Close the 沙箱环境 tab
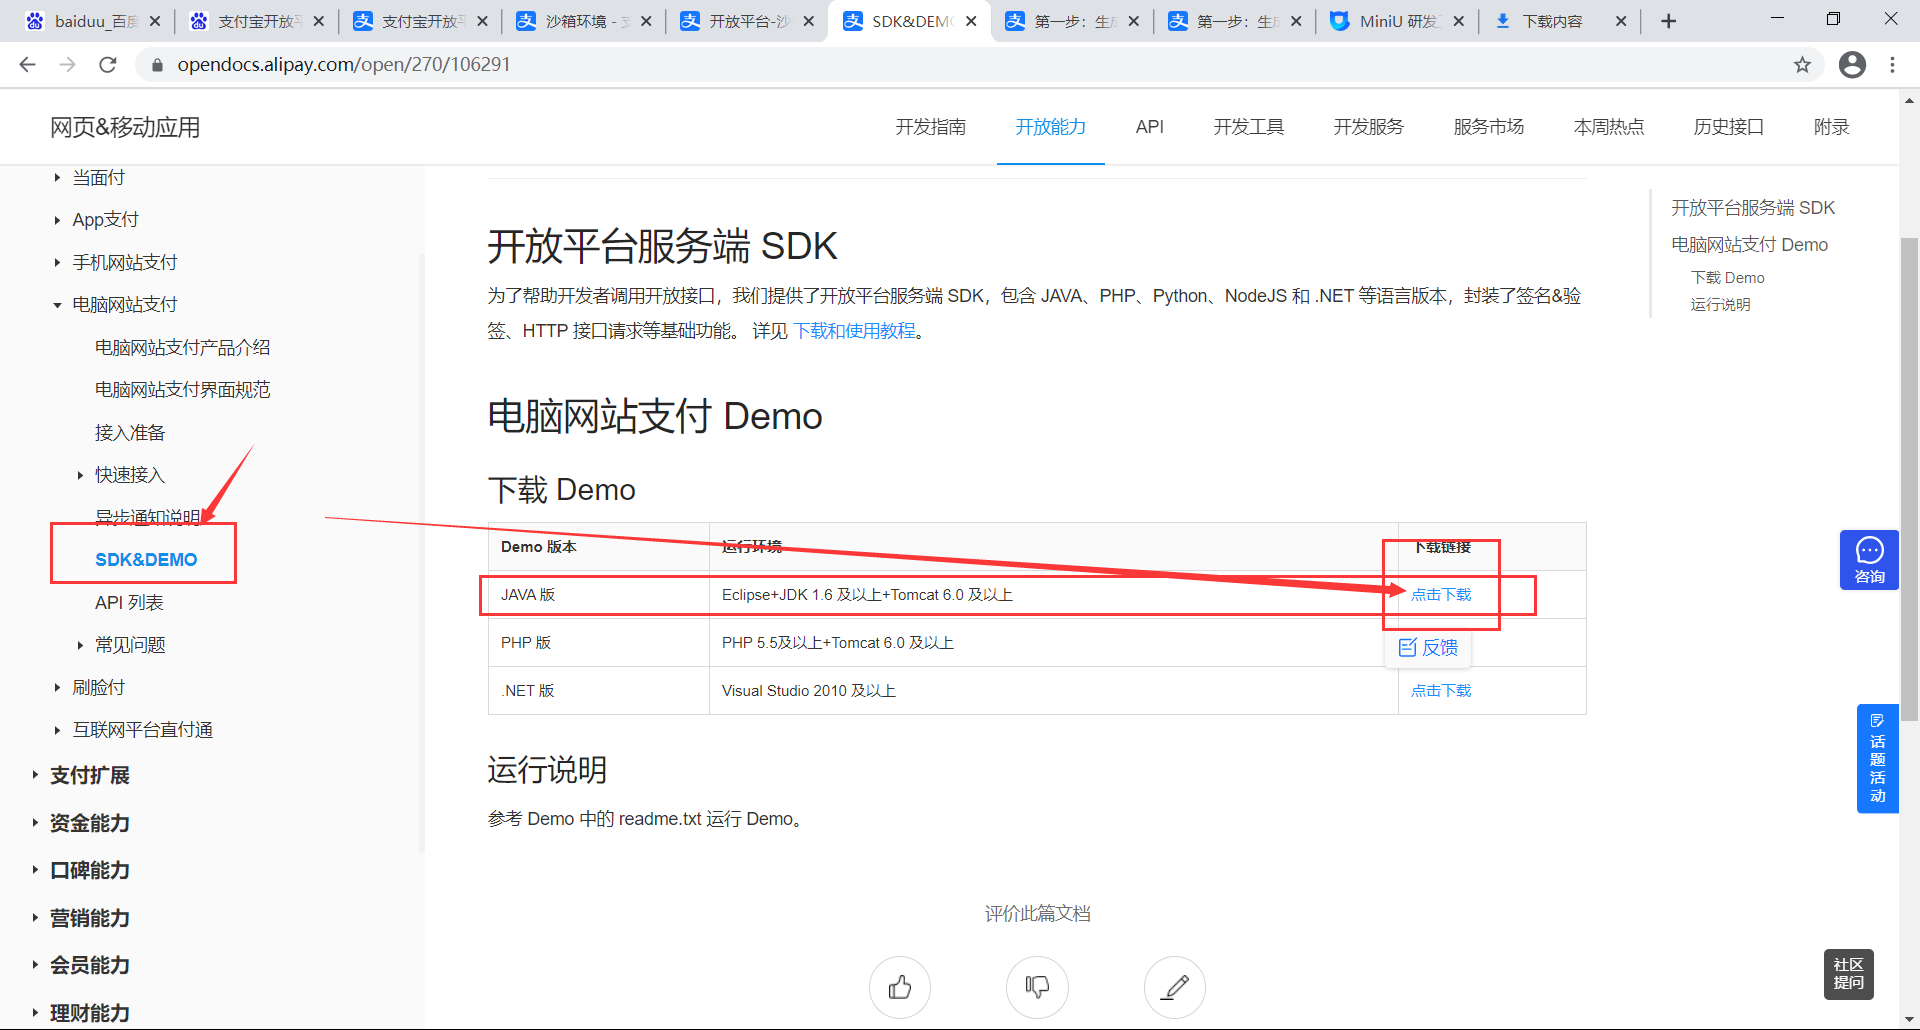 646,21
